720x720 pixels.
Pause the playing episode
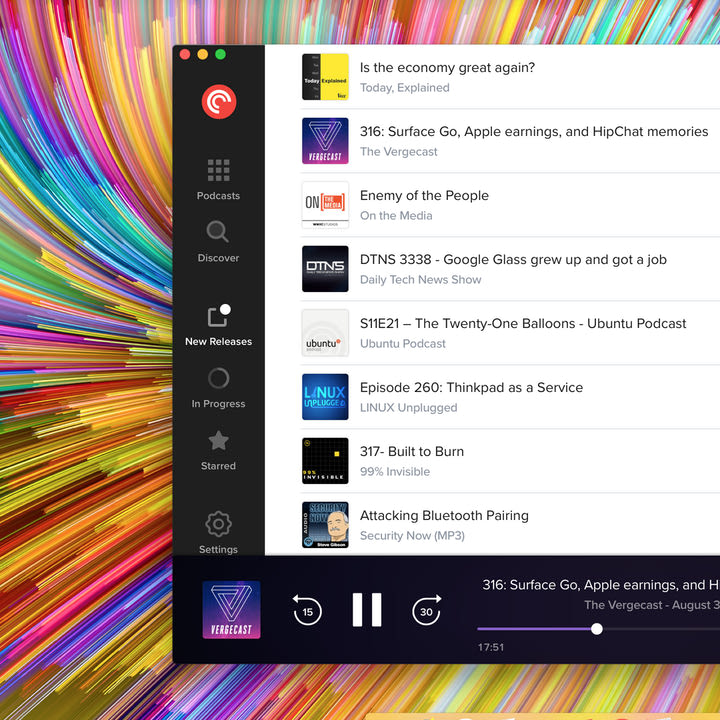(x=367, y=610)
